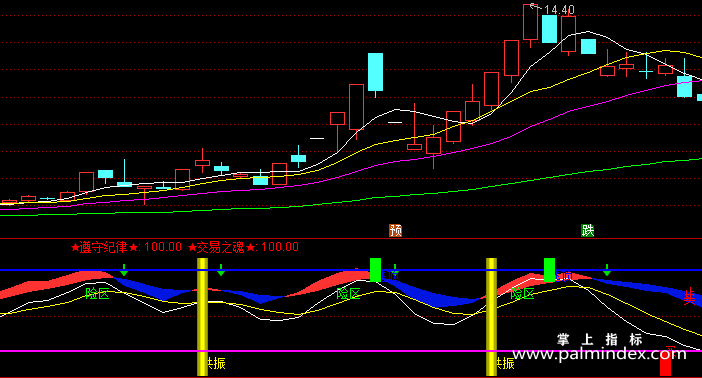
Task: Click the last green down arrow on blue line
Action: [x=607, y=270]
